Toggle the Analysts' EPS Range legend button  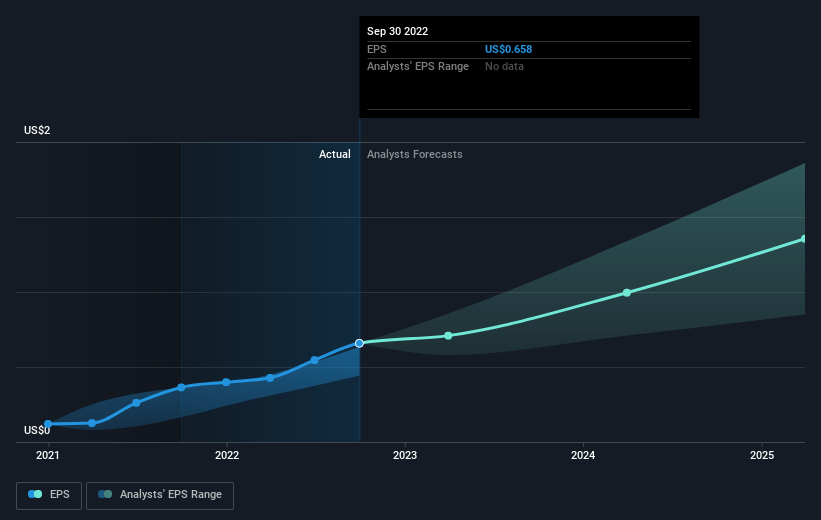point(160,494)
